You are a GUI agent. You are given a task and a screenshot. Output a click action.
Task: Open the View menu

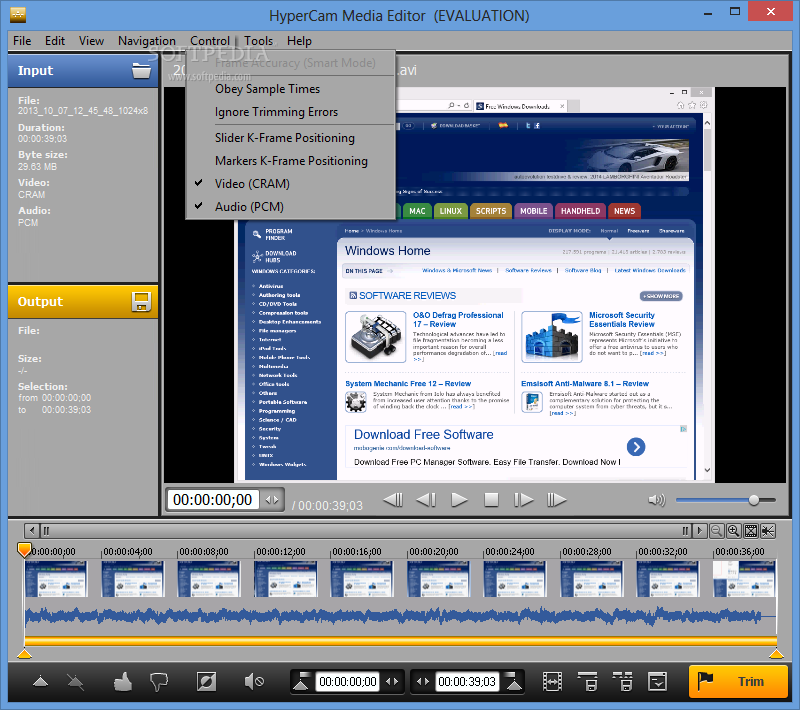click(x=91, y=41)
